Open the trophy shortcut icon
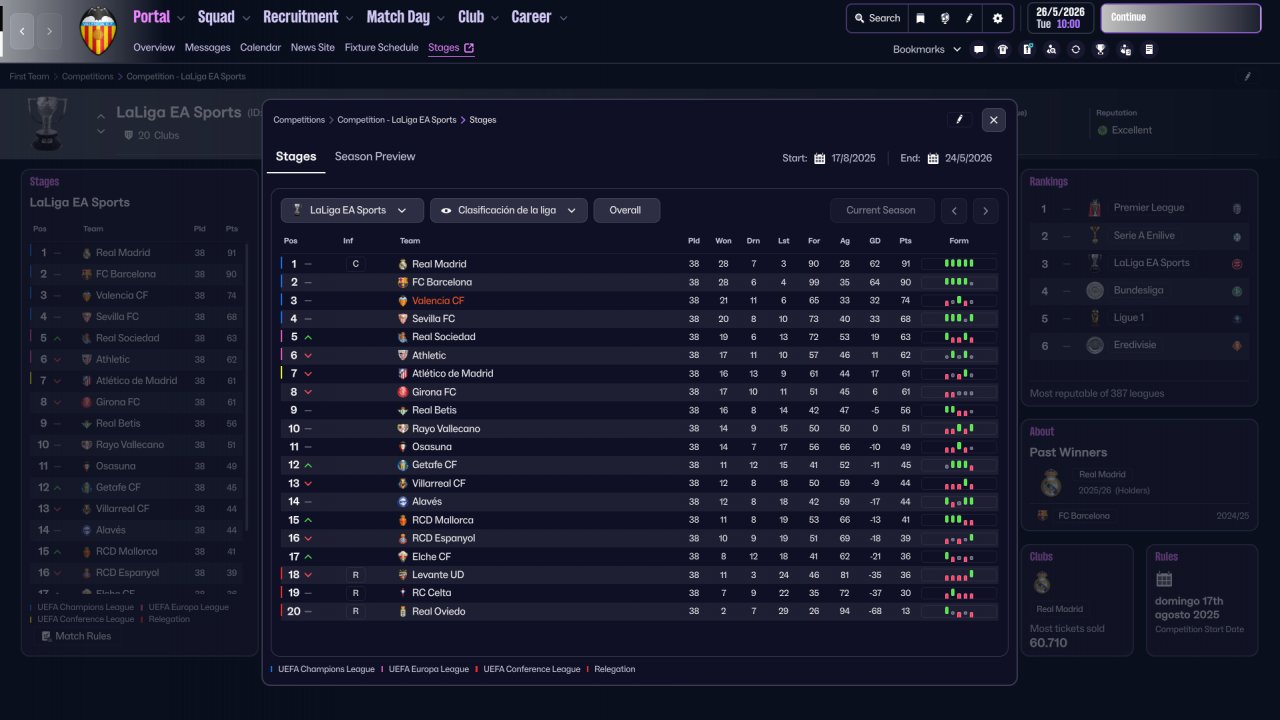Viewport: 1280px width, 720px height. tap(1100, 49)
